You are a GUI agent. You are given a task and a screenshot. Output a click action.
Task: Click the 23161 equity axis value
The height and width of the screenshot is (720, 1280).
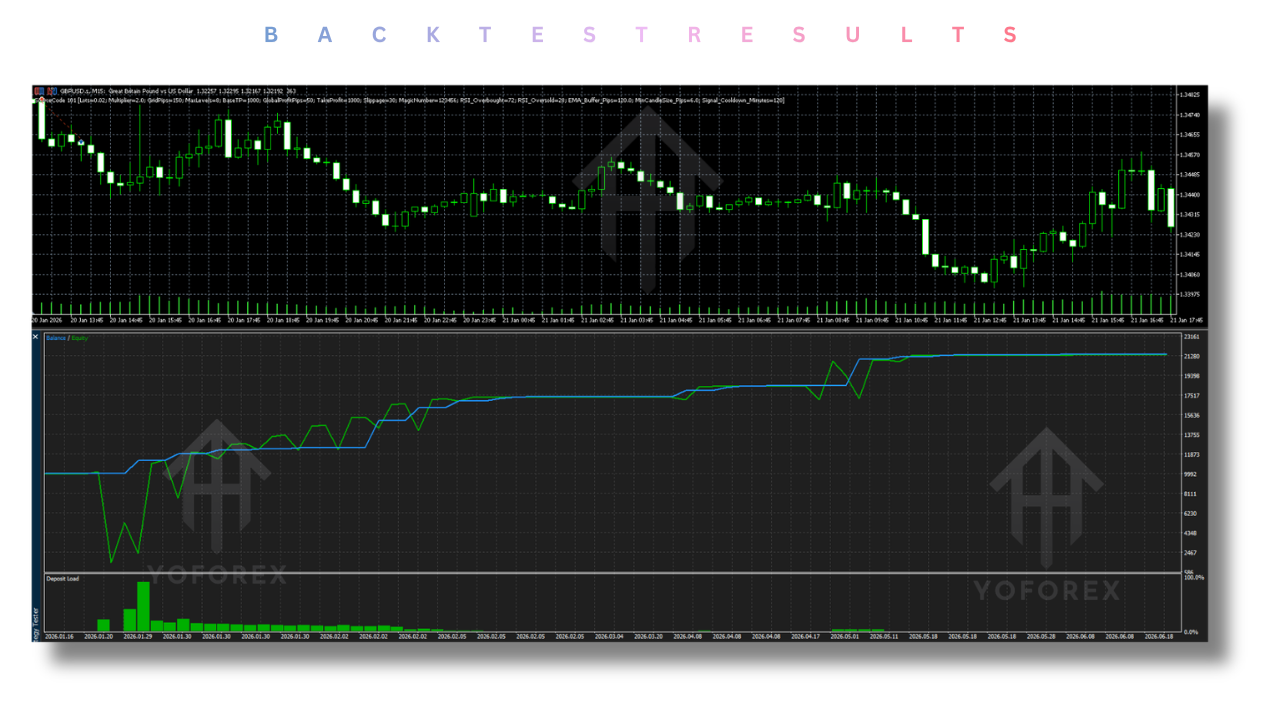click(1192, 337)
